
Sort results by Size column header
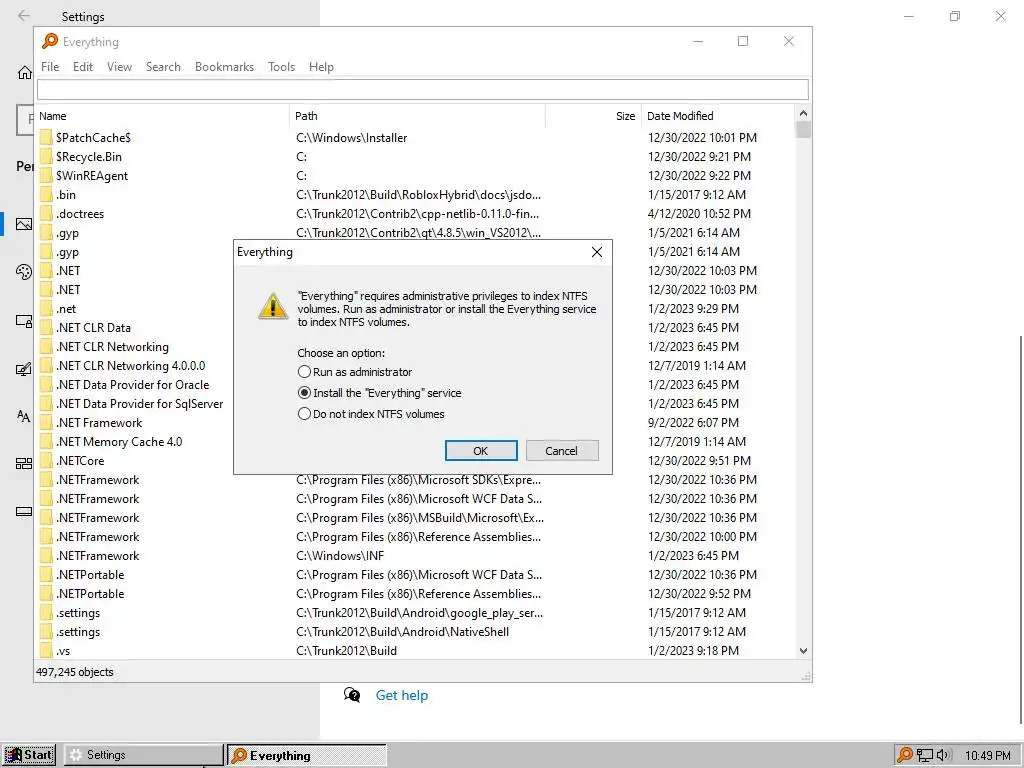[x=593, y=116]
